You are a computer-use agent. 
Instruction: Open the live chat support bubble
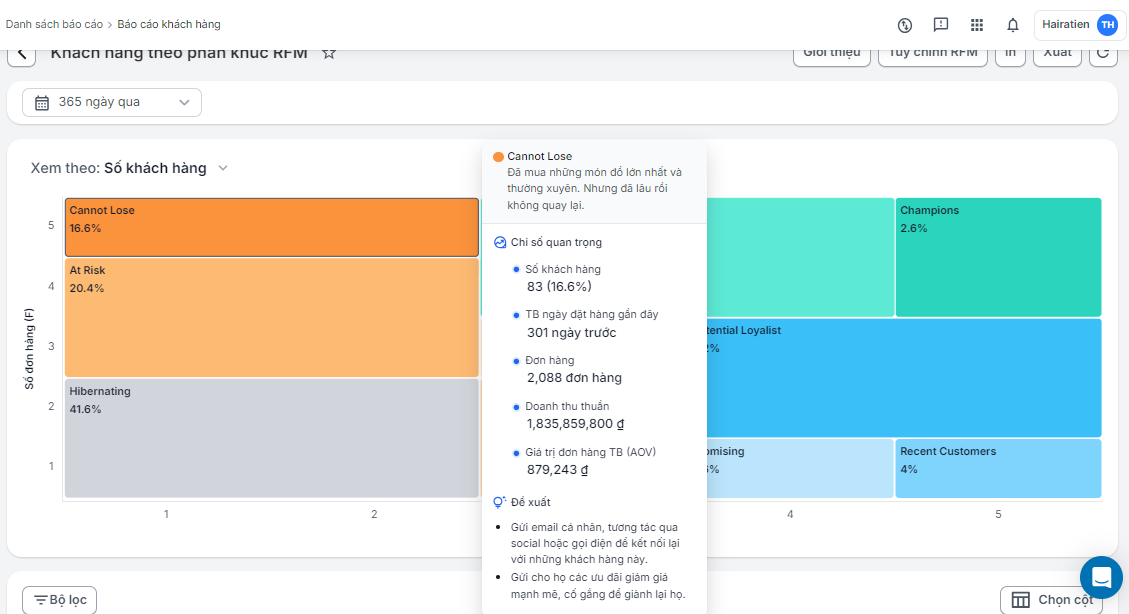[1101, 577]
